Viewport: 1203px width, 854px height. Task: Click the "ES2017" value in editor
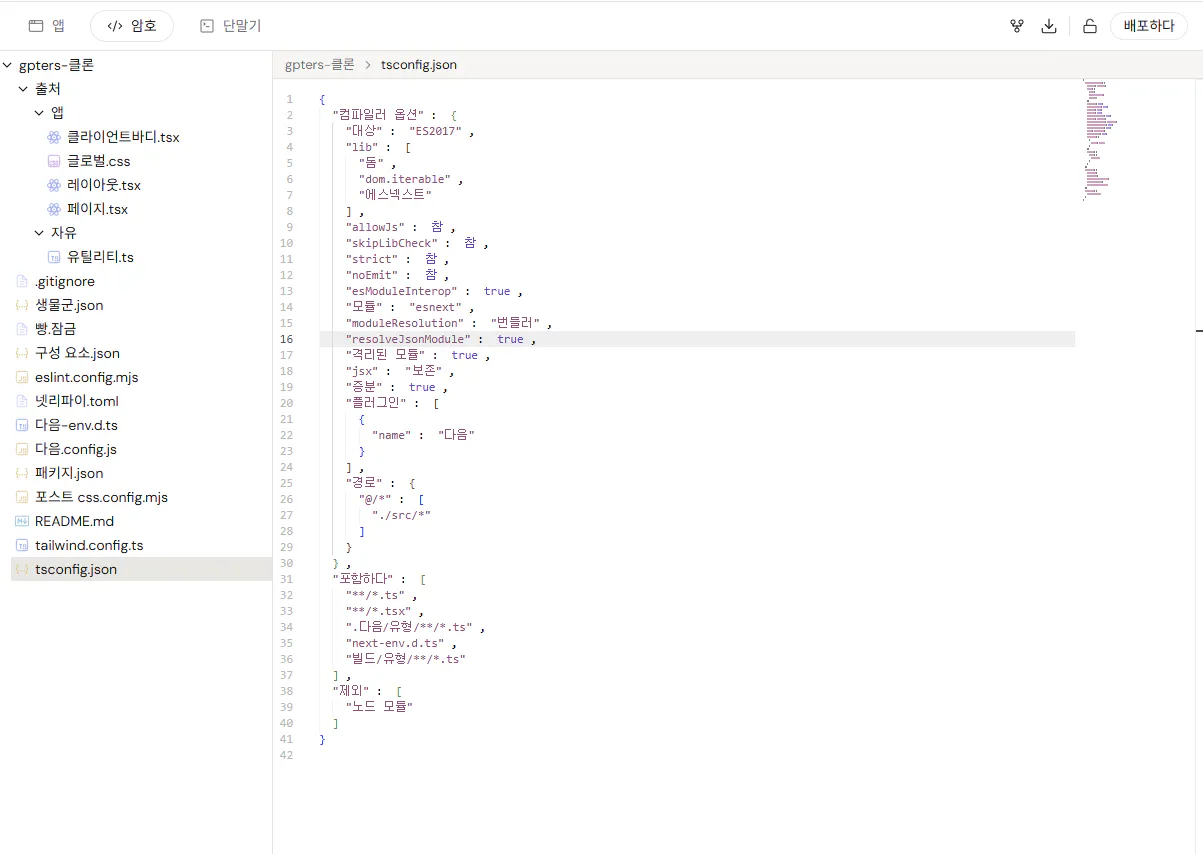[x=435, y=131]
